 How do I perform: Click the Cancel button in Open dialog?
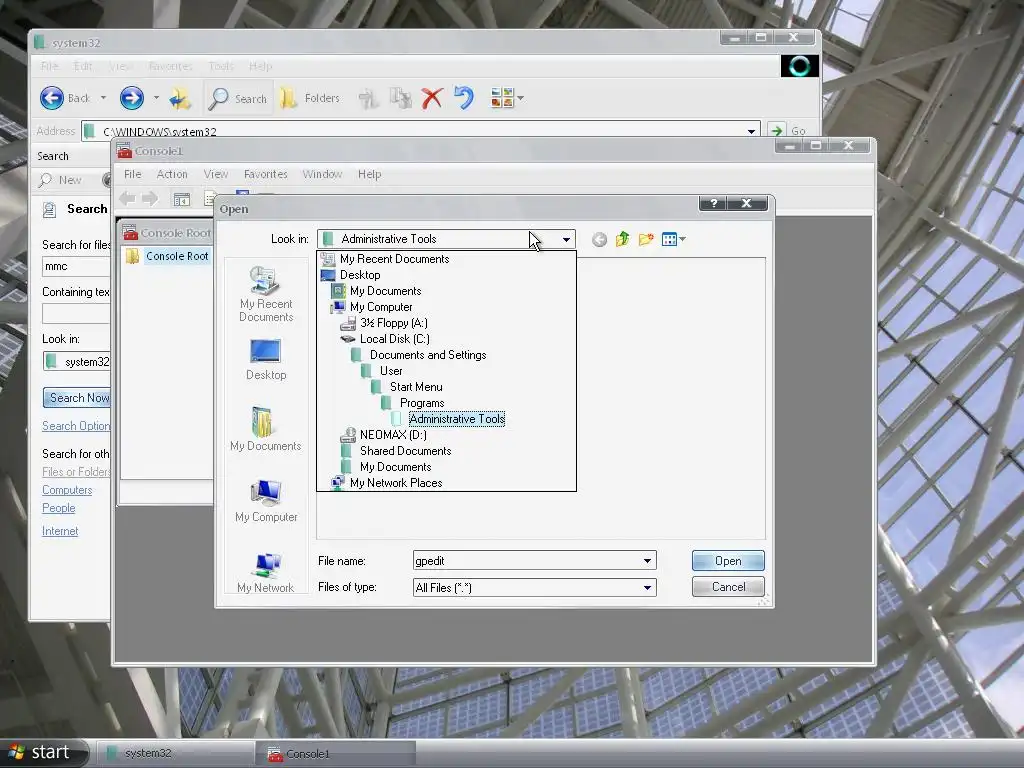click(728, 587)
